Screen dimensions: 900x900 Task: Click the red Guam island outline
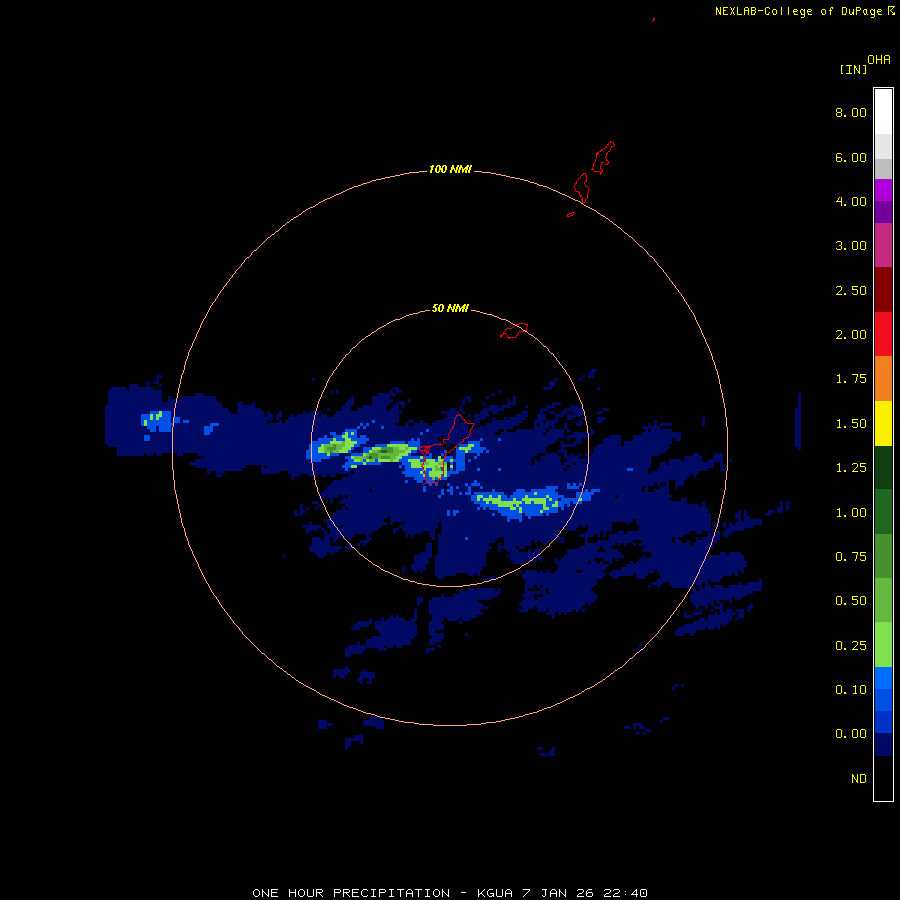coord(445,449)
